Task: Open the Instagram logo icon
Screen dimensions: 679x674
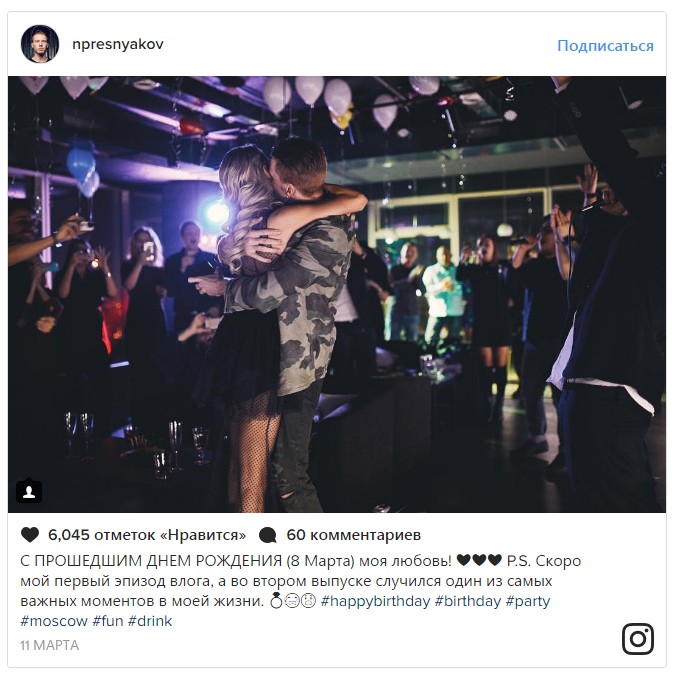Action: [638, 639]
